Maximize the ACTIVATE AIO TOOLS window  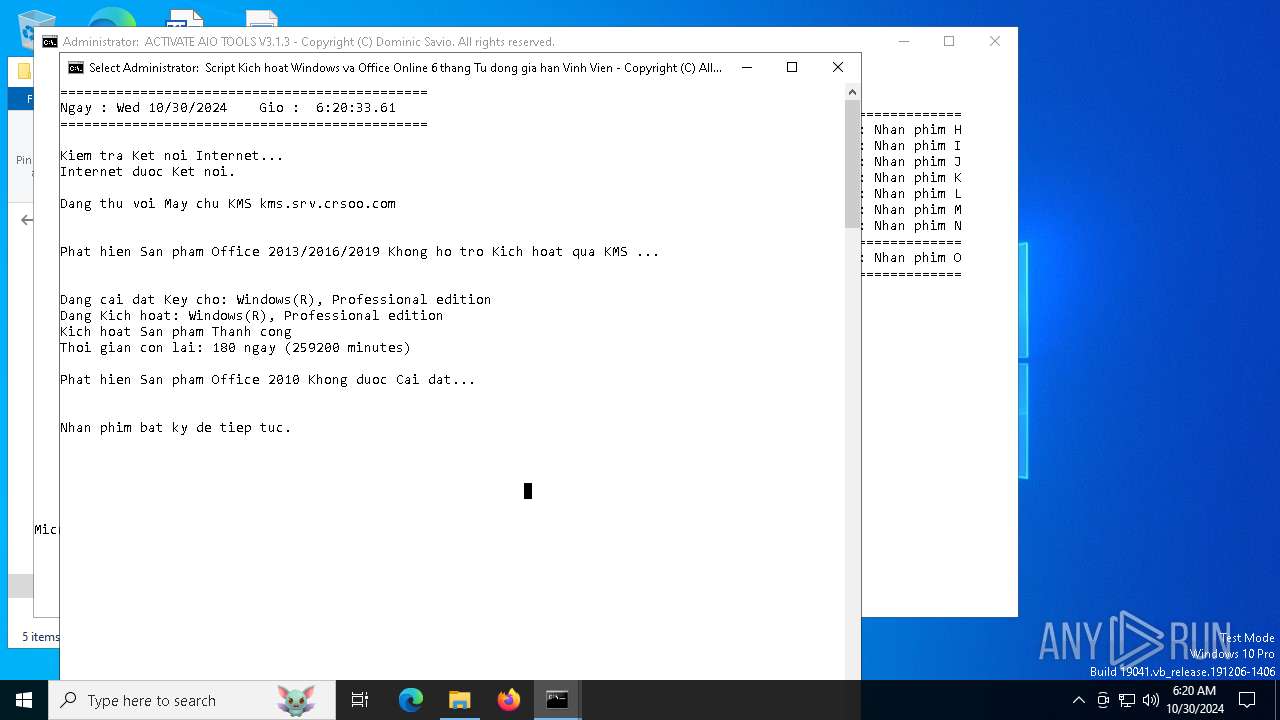[x=949, y=41]
